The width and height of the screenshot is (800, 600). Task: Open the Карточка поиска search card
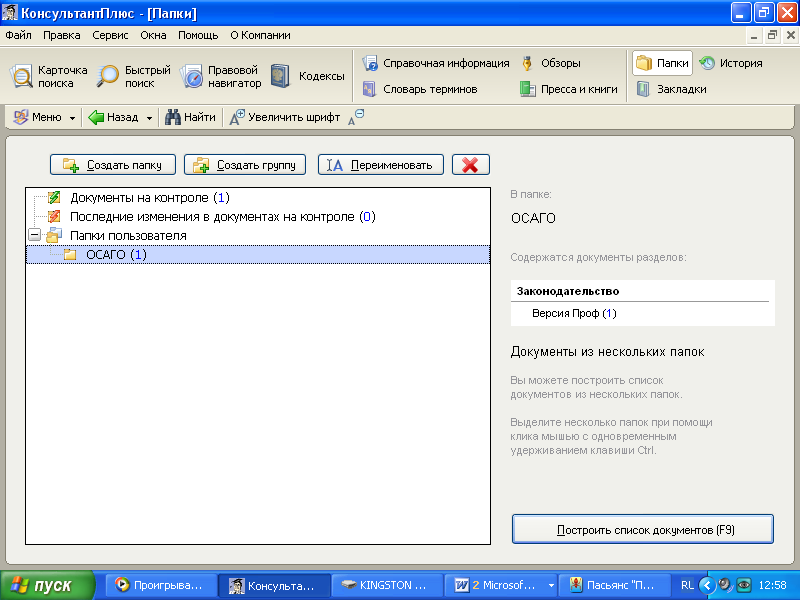pyautogui.click(x=49, y=77)
